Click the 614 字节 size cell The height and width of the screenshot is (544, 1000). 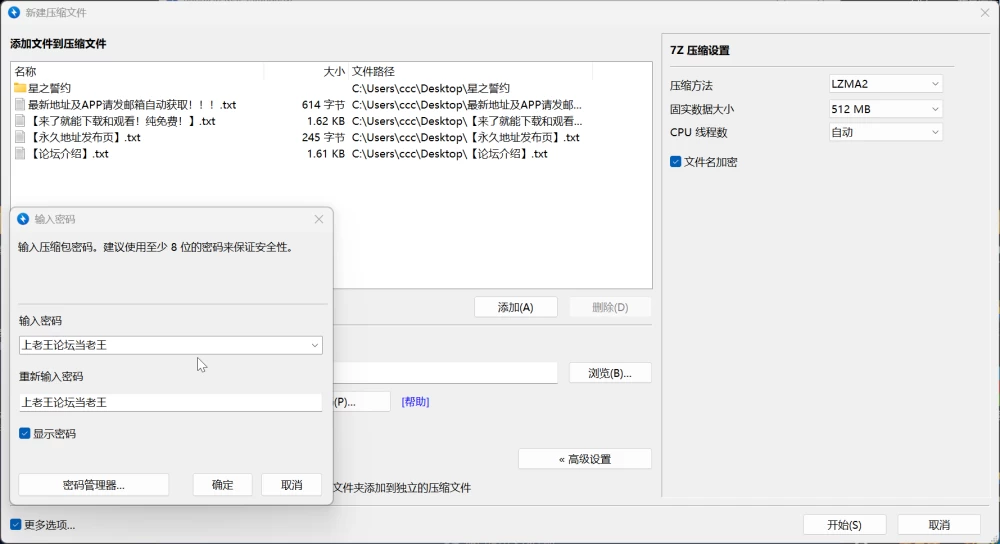pos(323,105)
